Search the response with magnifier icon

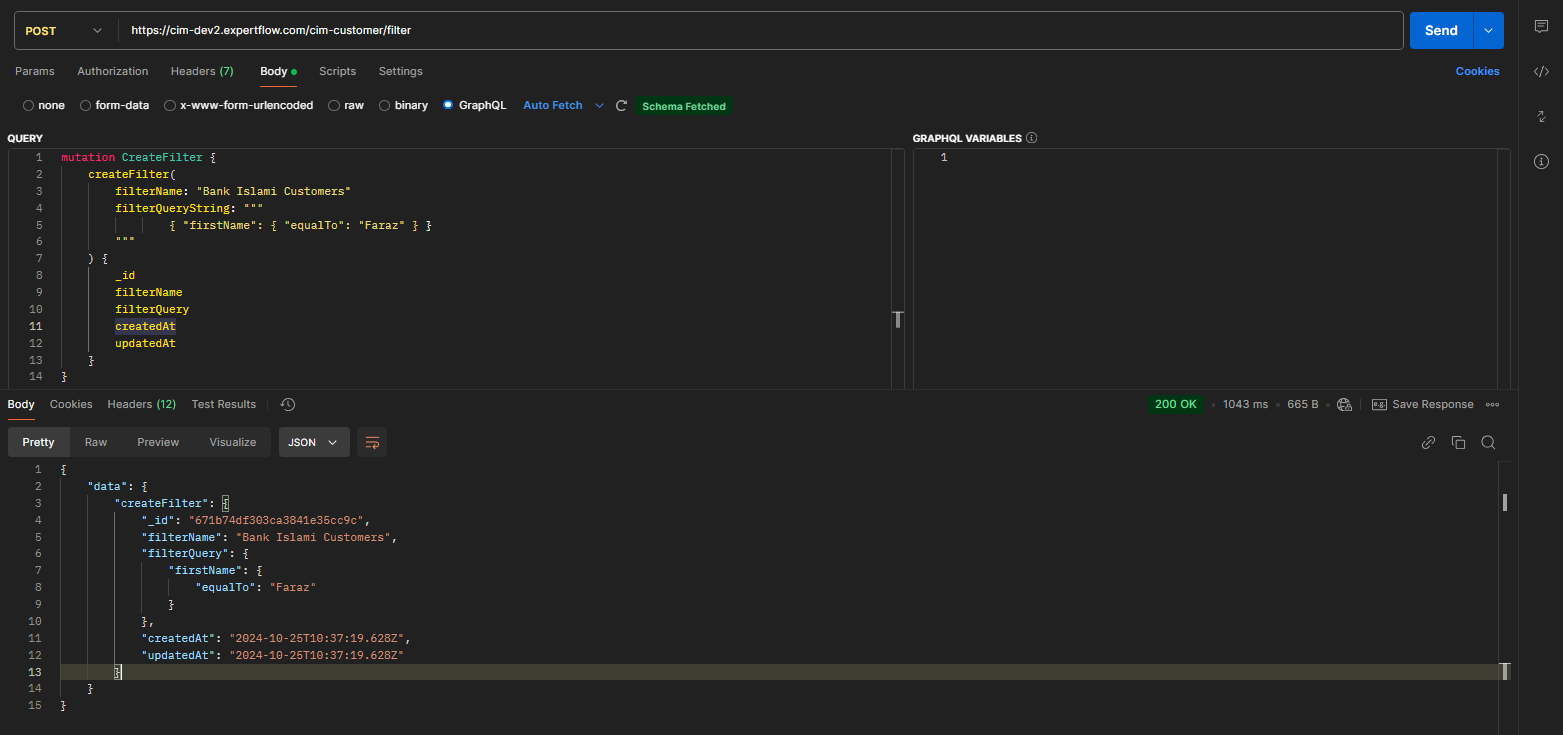tap(1488, 442)
